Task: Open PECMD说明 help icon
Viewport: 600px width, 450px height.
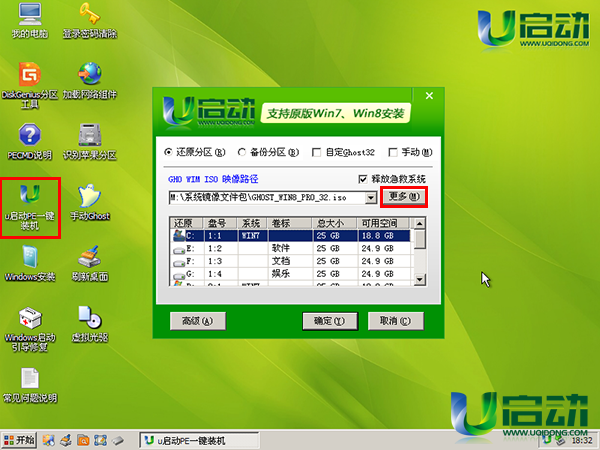Action: pyautogui.click(x=30, y=142)
